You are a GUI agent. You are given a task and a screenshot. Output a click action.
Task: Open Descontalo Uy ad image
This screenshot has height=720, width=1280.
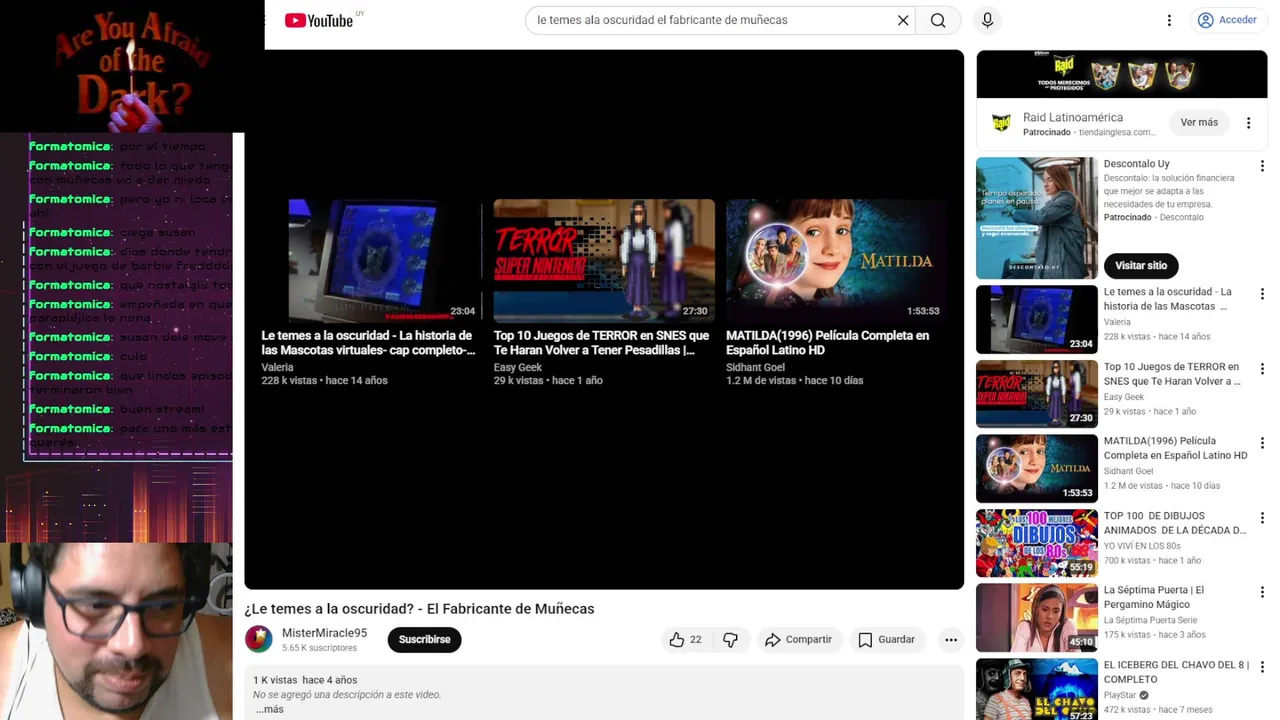(x=1036, y=218)
